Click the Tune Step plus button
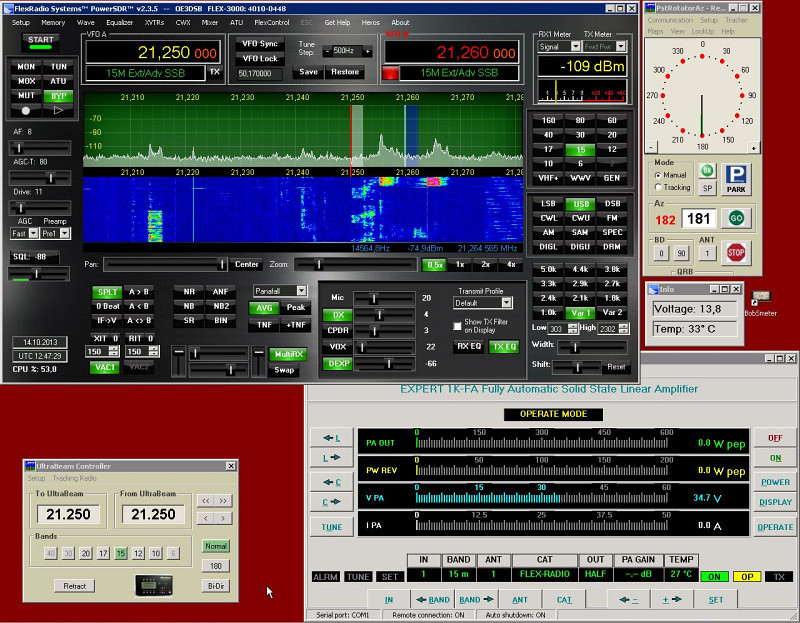This screenshot has height=623, width=800. [x=367, y=51]
